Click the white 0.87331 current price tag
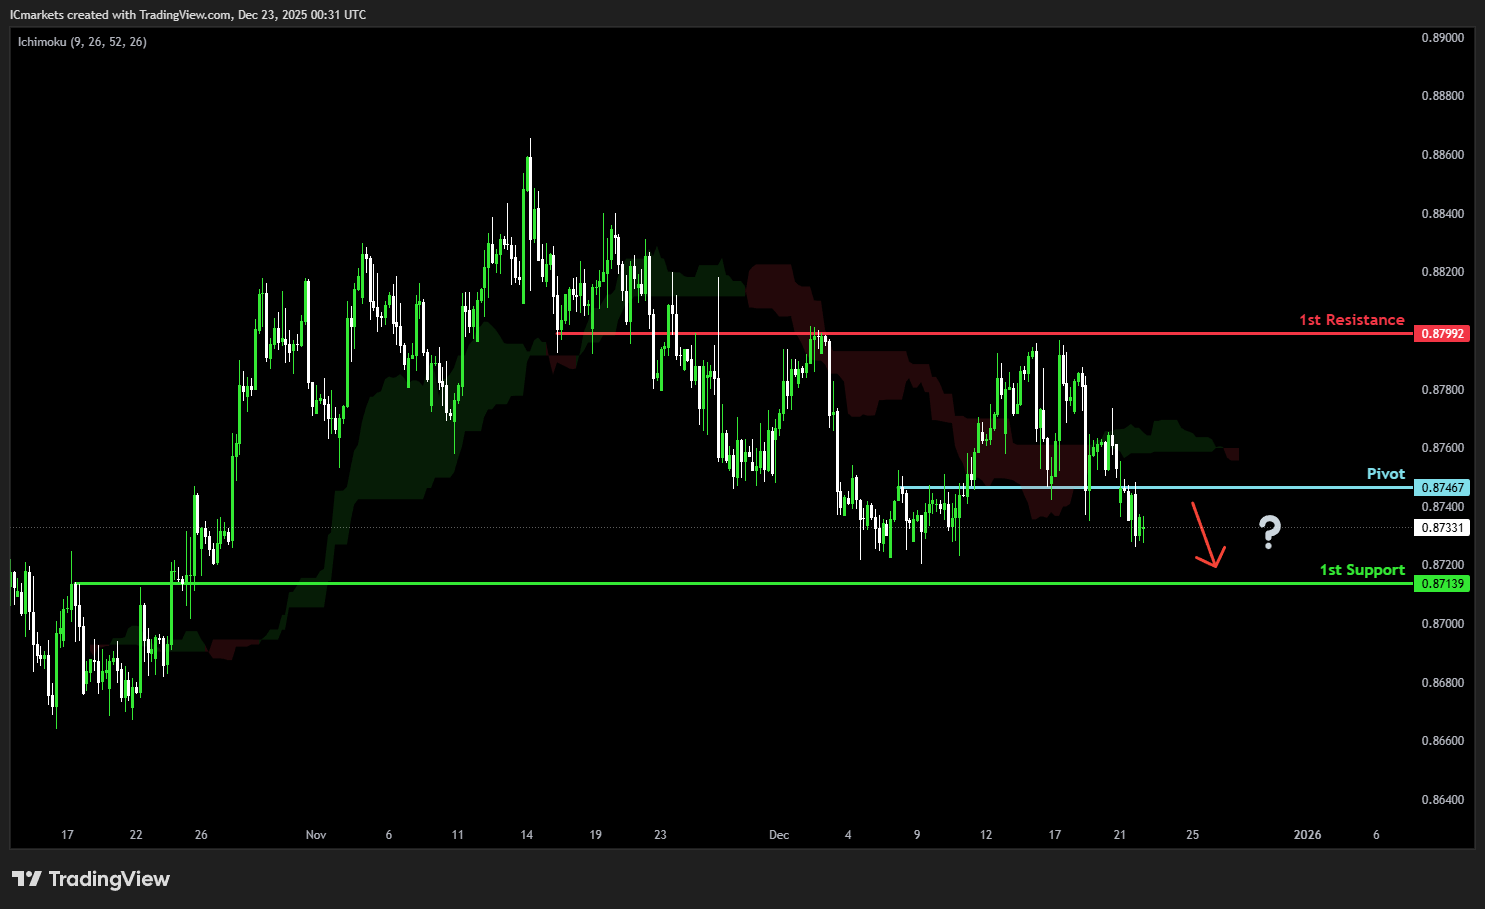Screen dimensions: 1485x909 click(1441, 528)
